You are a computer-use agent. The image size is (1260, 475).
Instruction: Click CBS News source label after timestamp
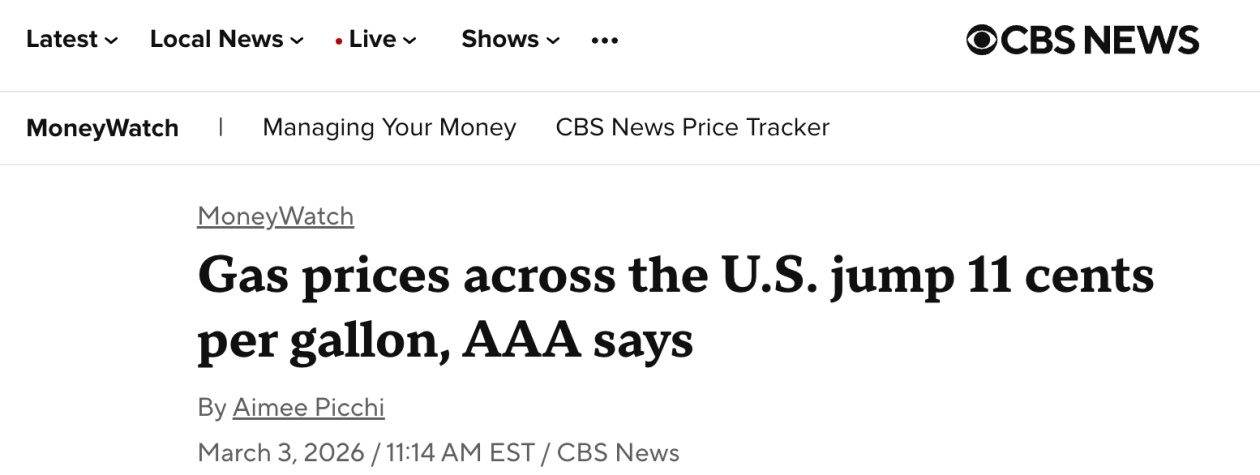coord(618,452)
